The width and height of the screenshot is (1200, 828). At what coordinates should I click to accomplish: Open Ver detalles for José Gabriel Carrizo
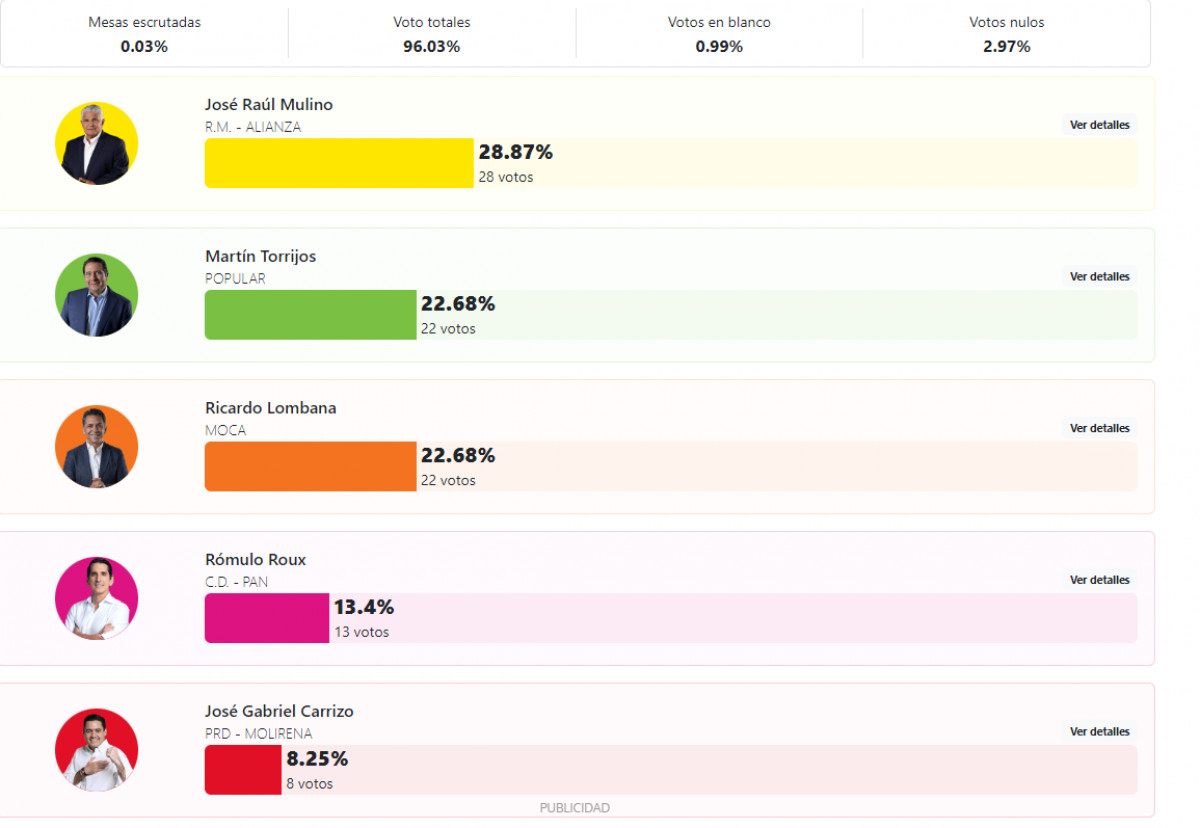pos(1099,732)
